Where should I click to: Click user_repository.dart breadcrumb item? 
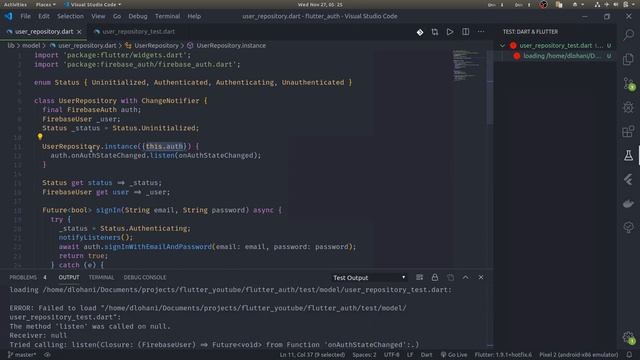click(x=87, y=46)
